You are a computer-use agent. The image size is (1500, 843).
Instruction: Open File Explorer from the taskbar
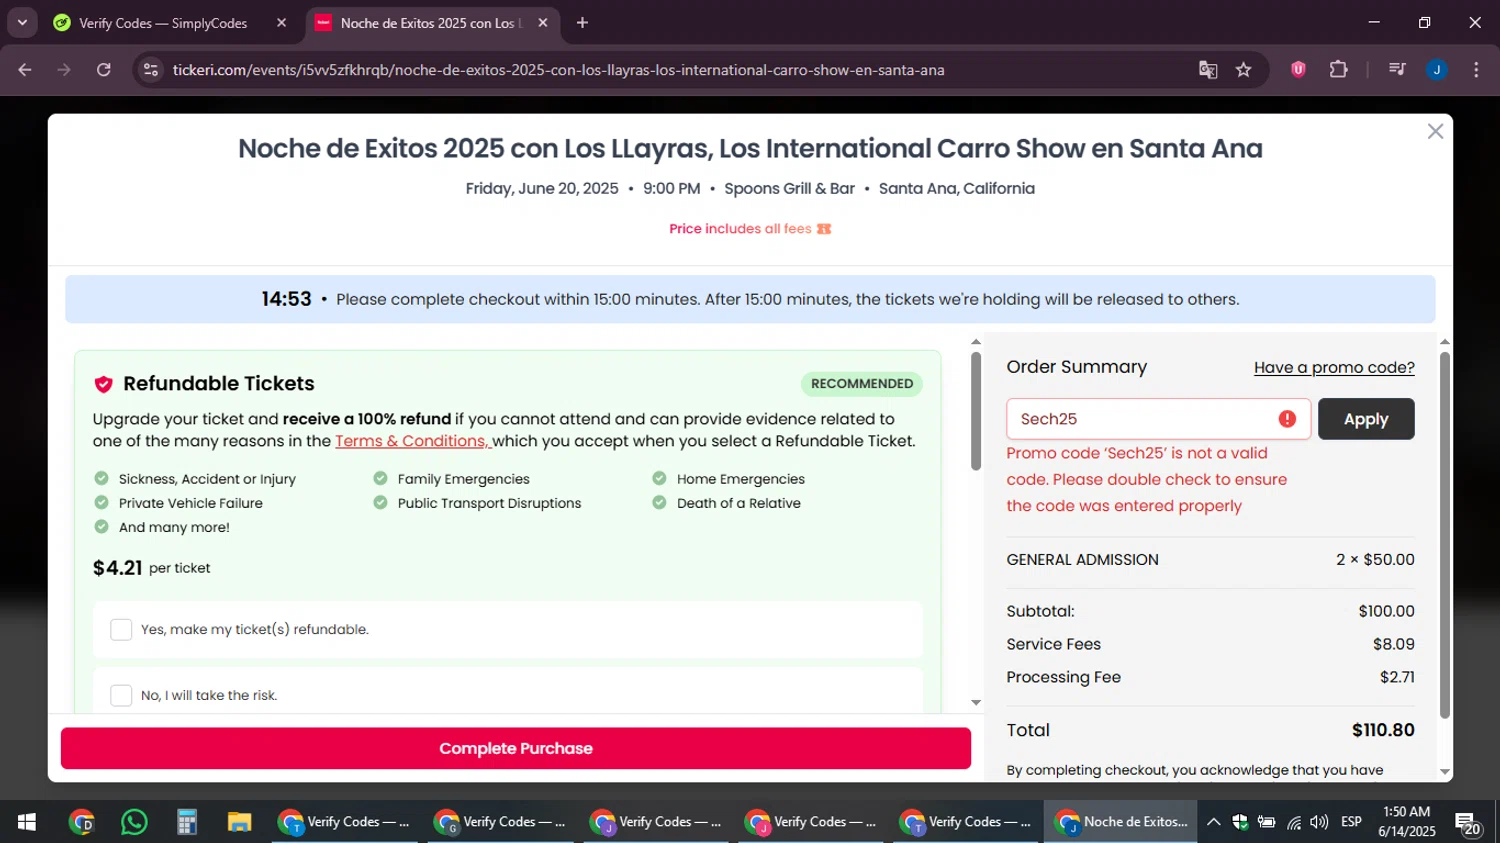(x=239, y=822)
